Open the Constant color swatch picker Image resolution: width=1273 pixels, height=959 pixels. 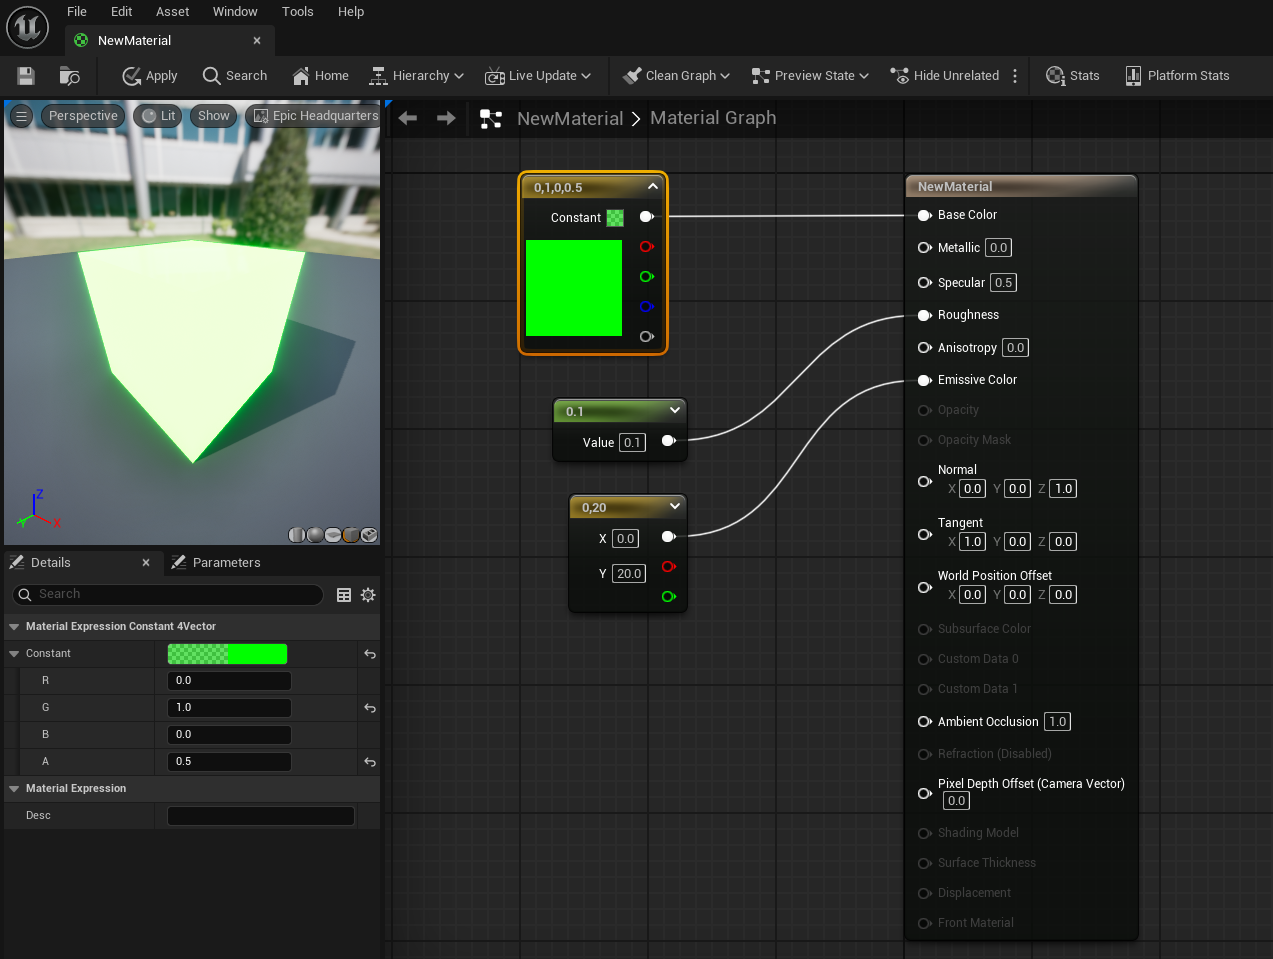pyautogui.click(x=227, y=654)
